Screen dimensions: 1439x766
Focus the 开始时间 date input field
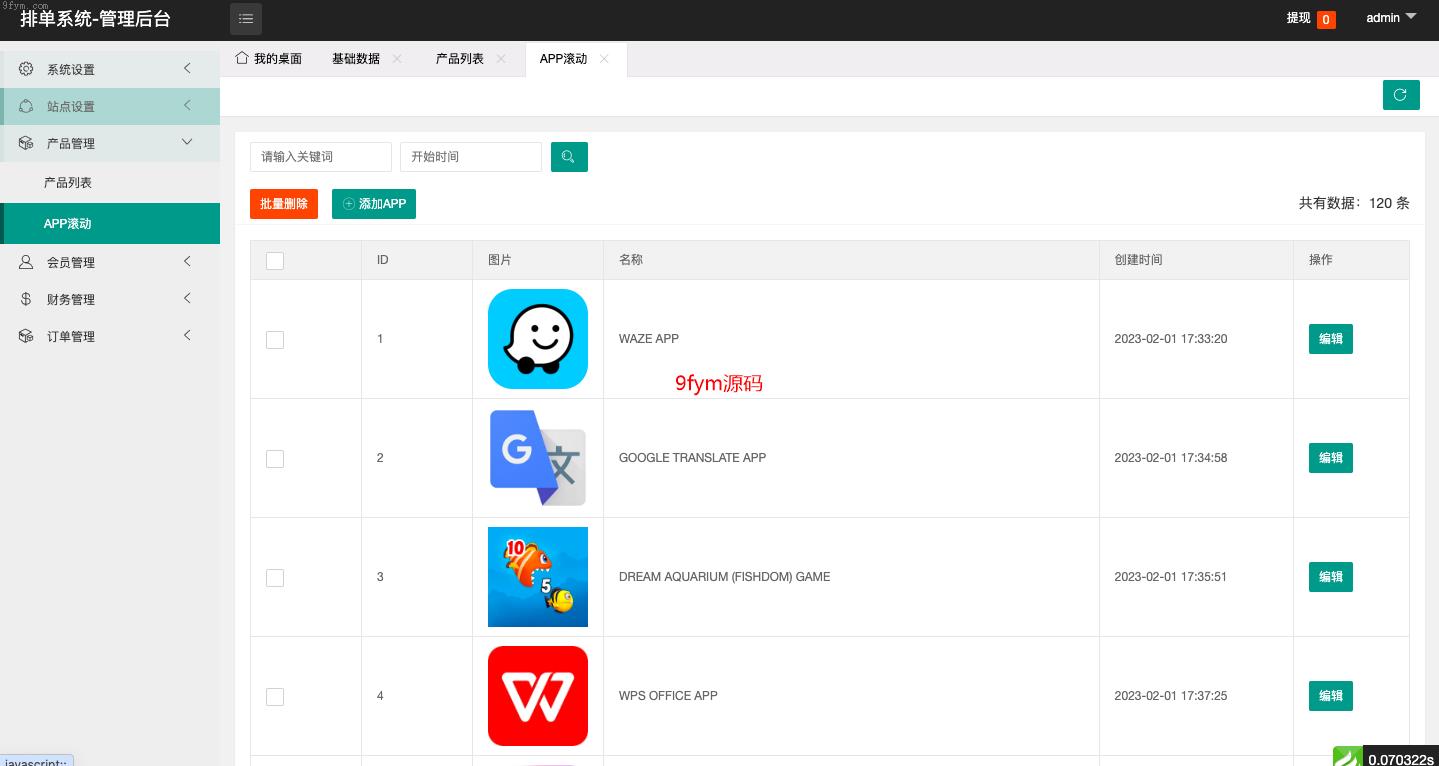click(x=470, y=157)
